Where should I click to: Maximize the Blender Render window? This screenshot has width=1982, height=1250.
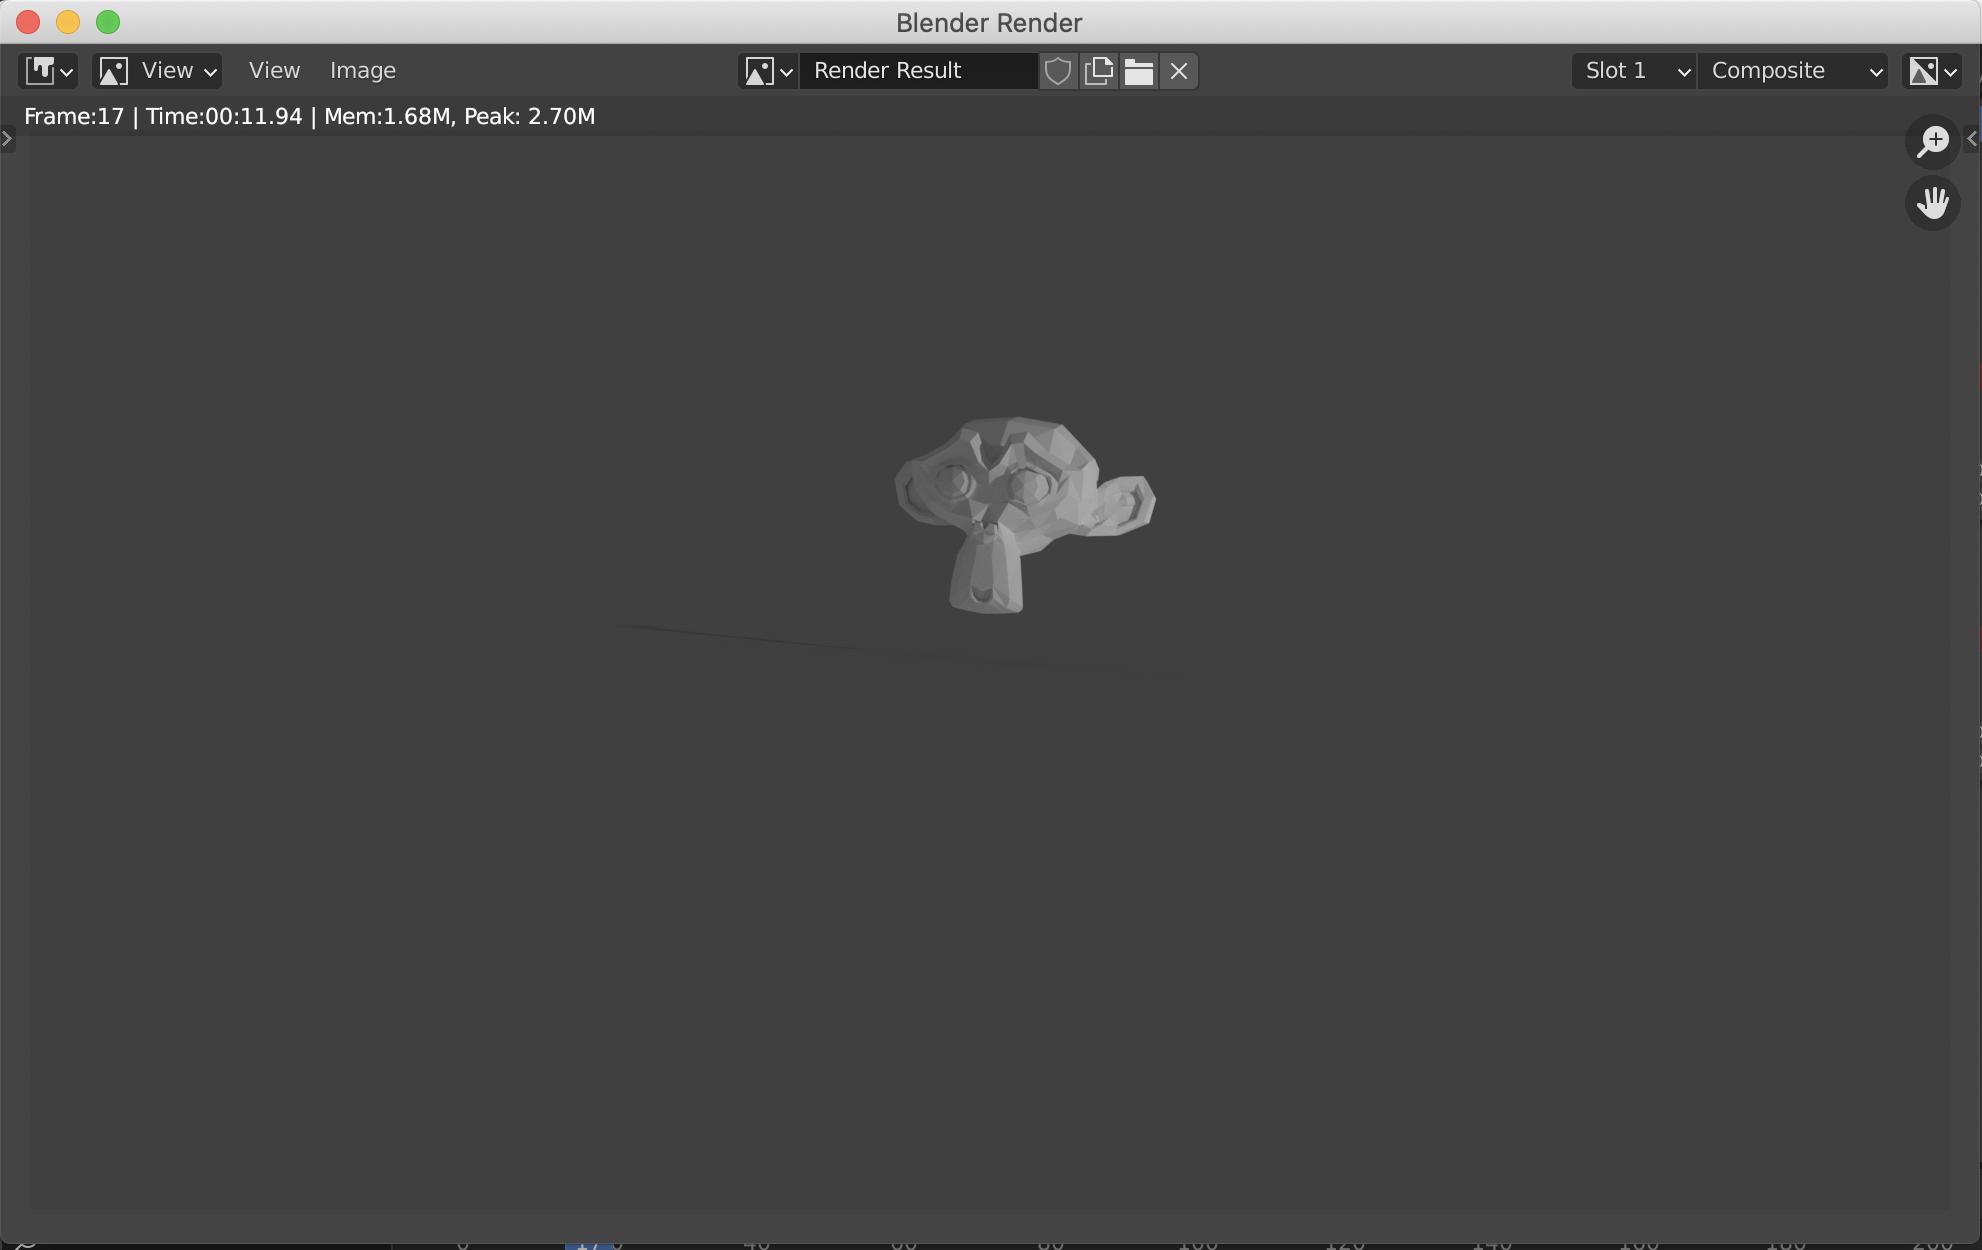point(108,22)
